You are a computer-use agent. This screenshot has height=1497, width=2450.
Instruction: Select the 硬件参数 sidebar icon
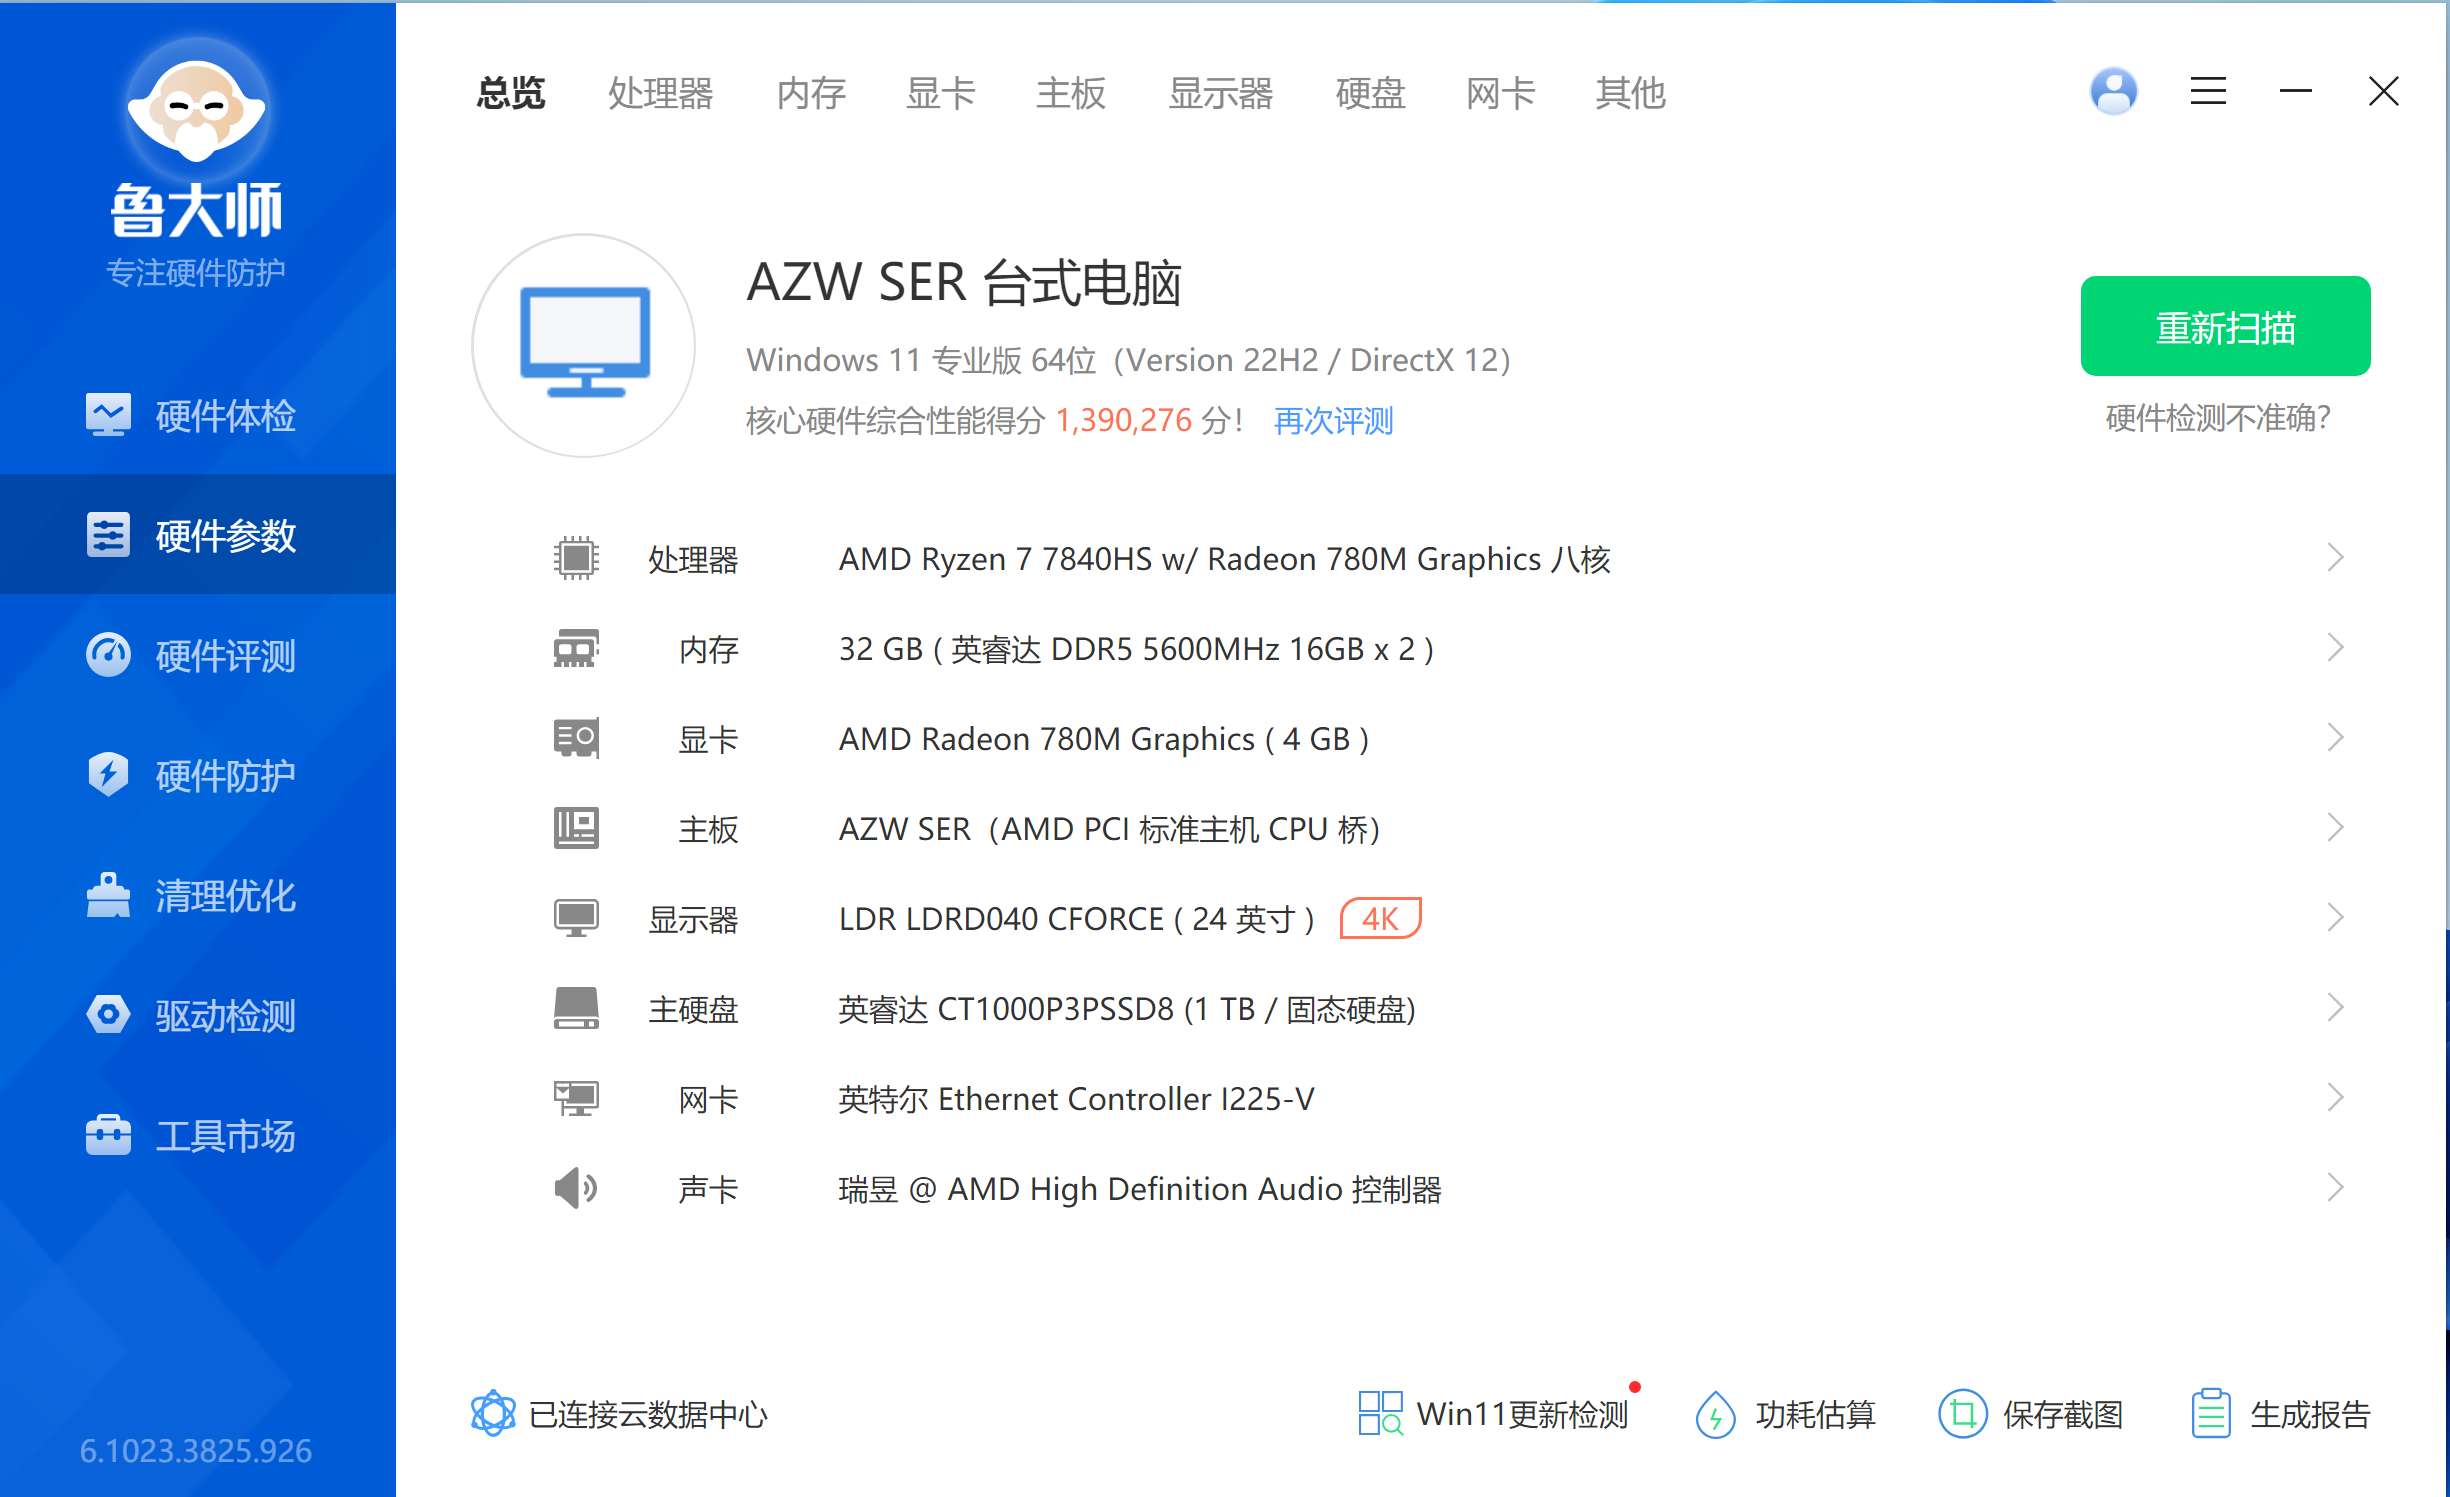108,535
